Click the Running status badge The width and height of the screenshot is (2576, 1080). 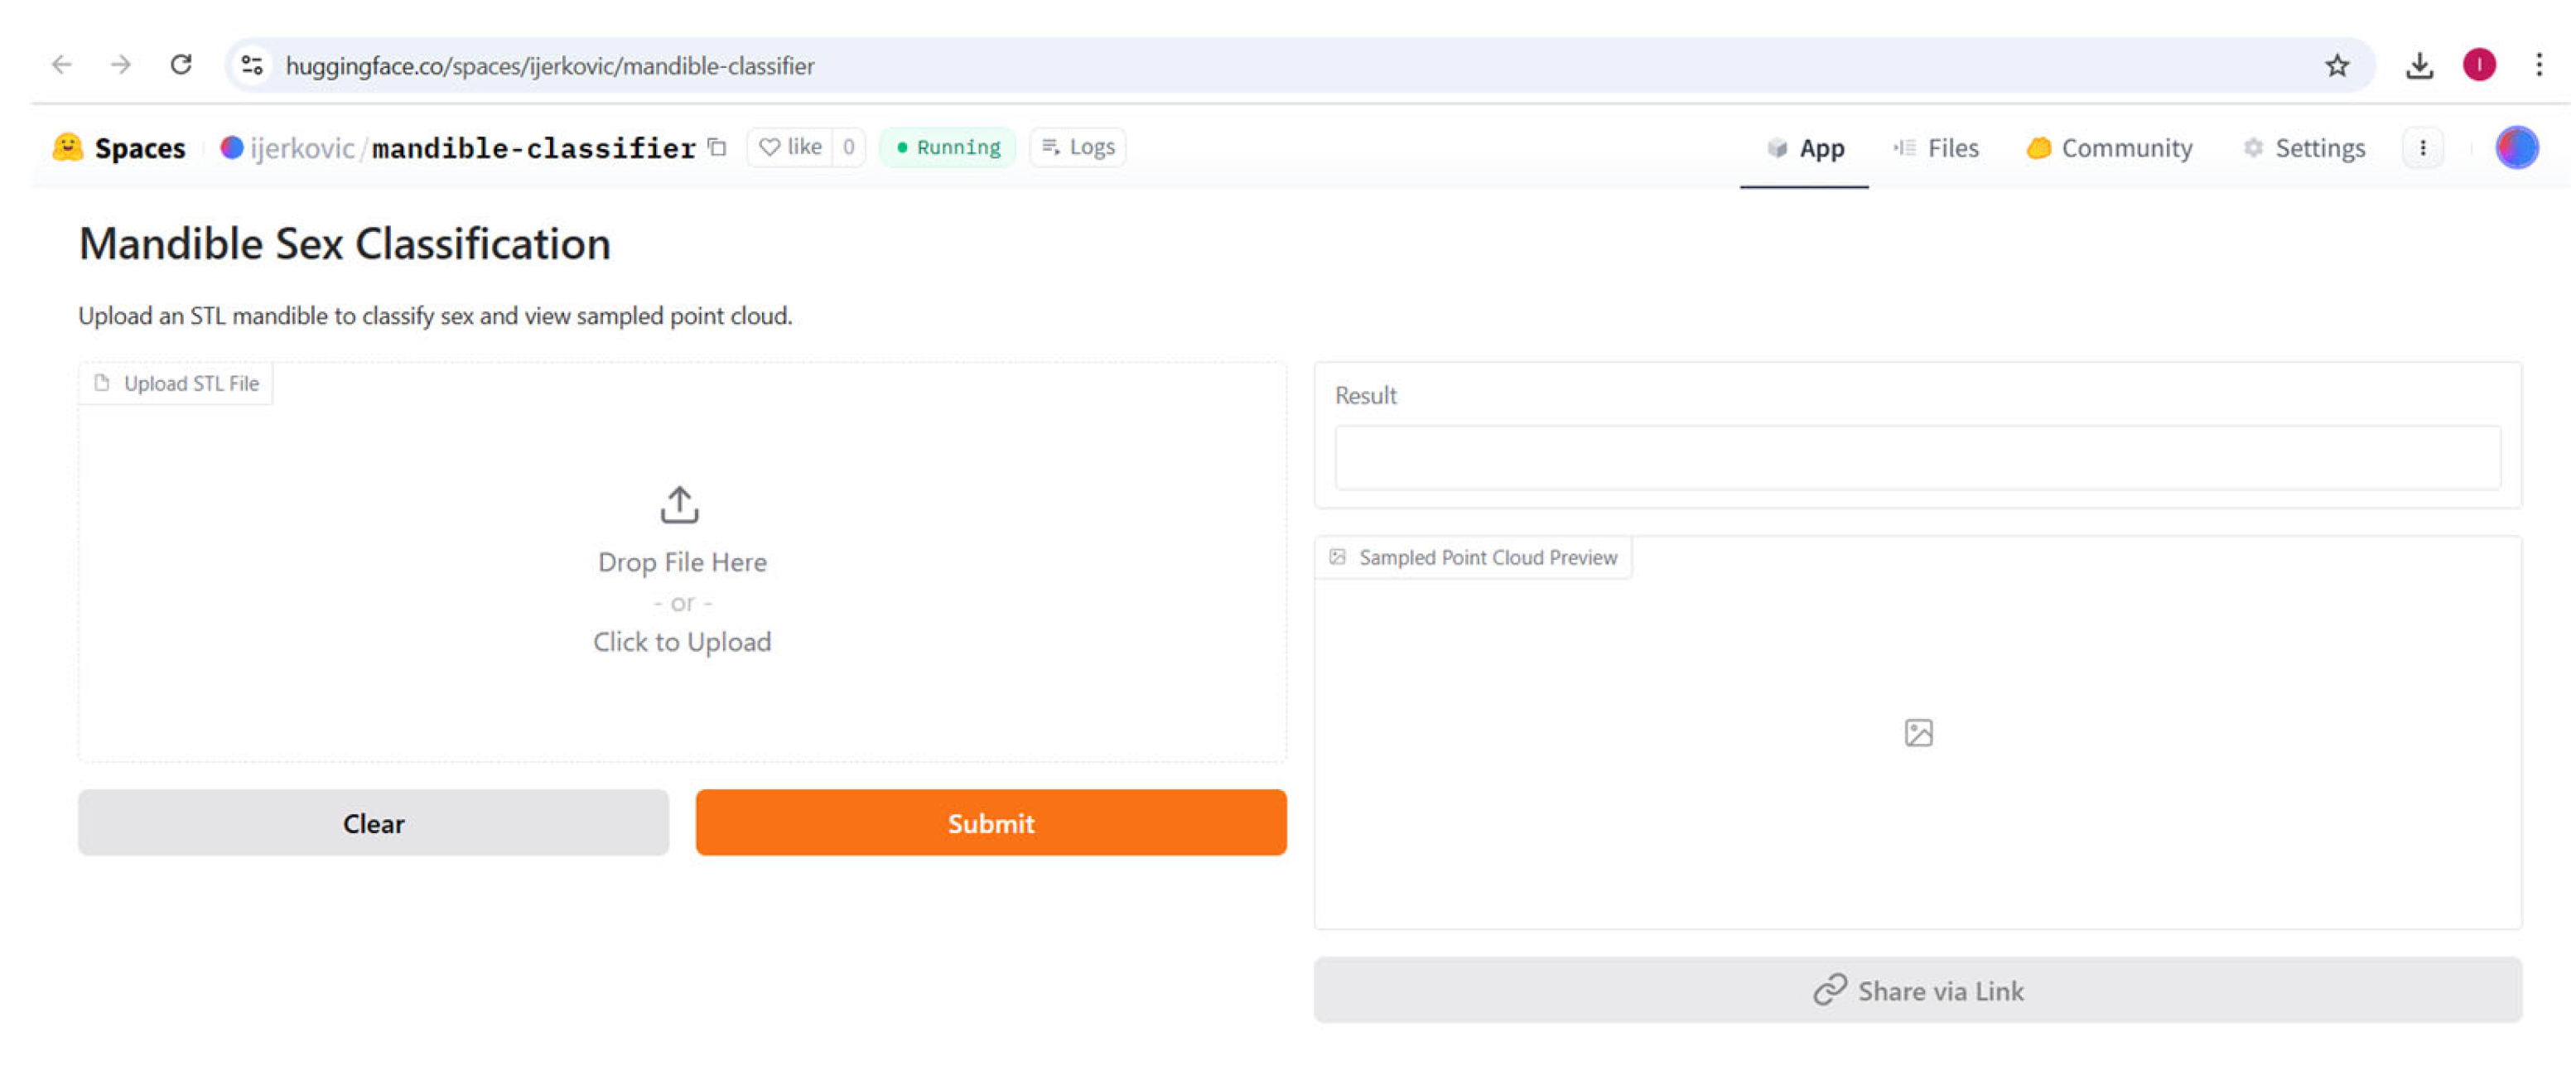tap(948, 147)
